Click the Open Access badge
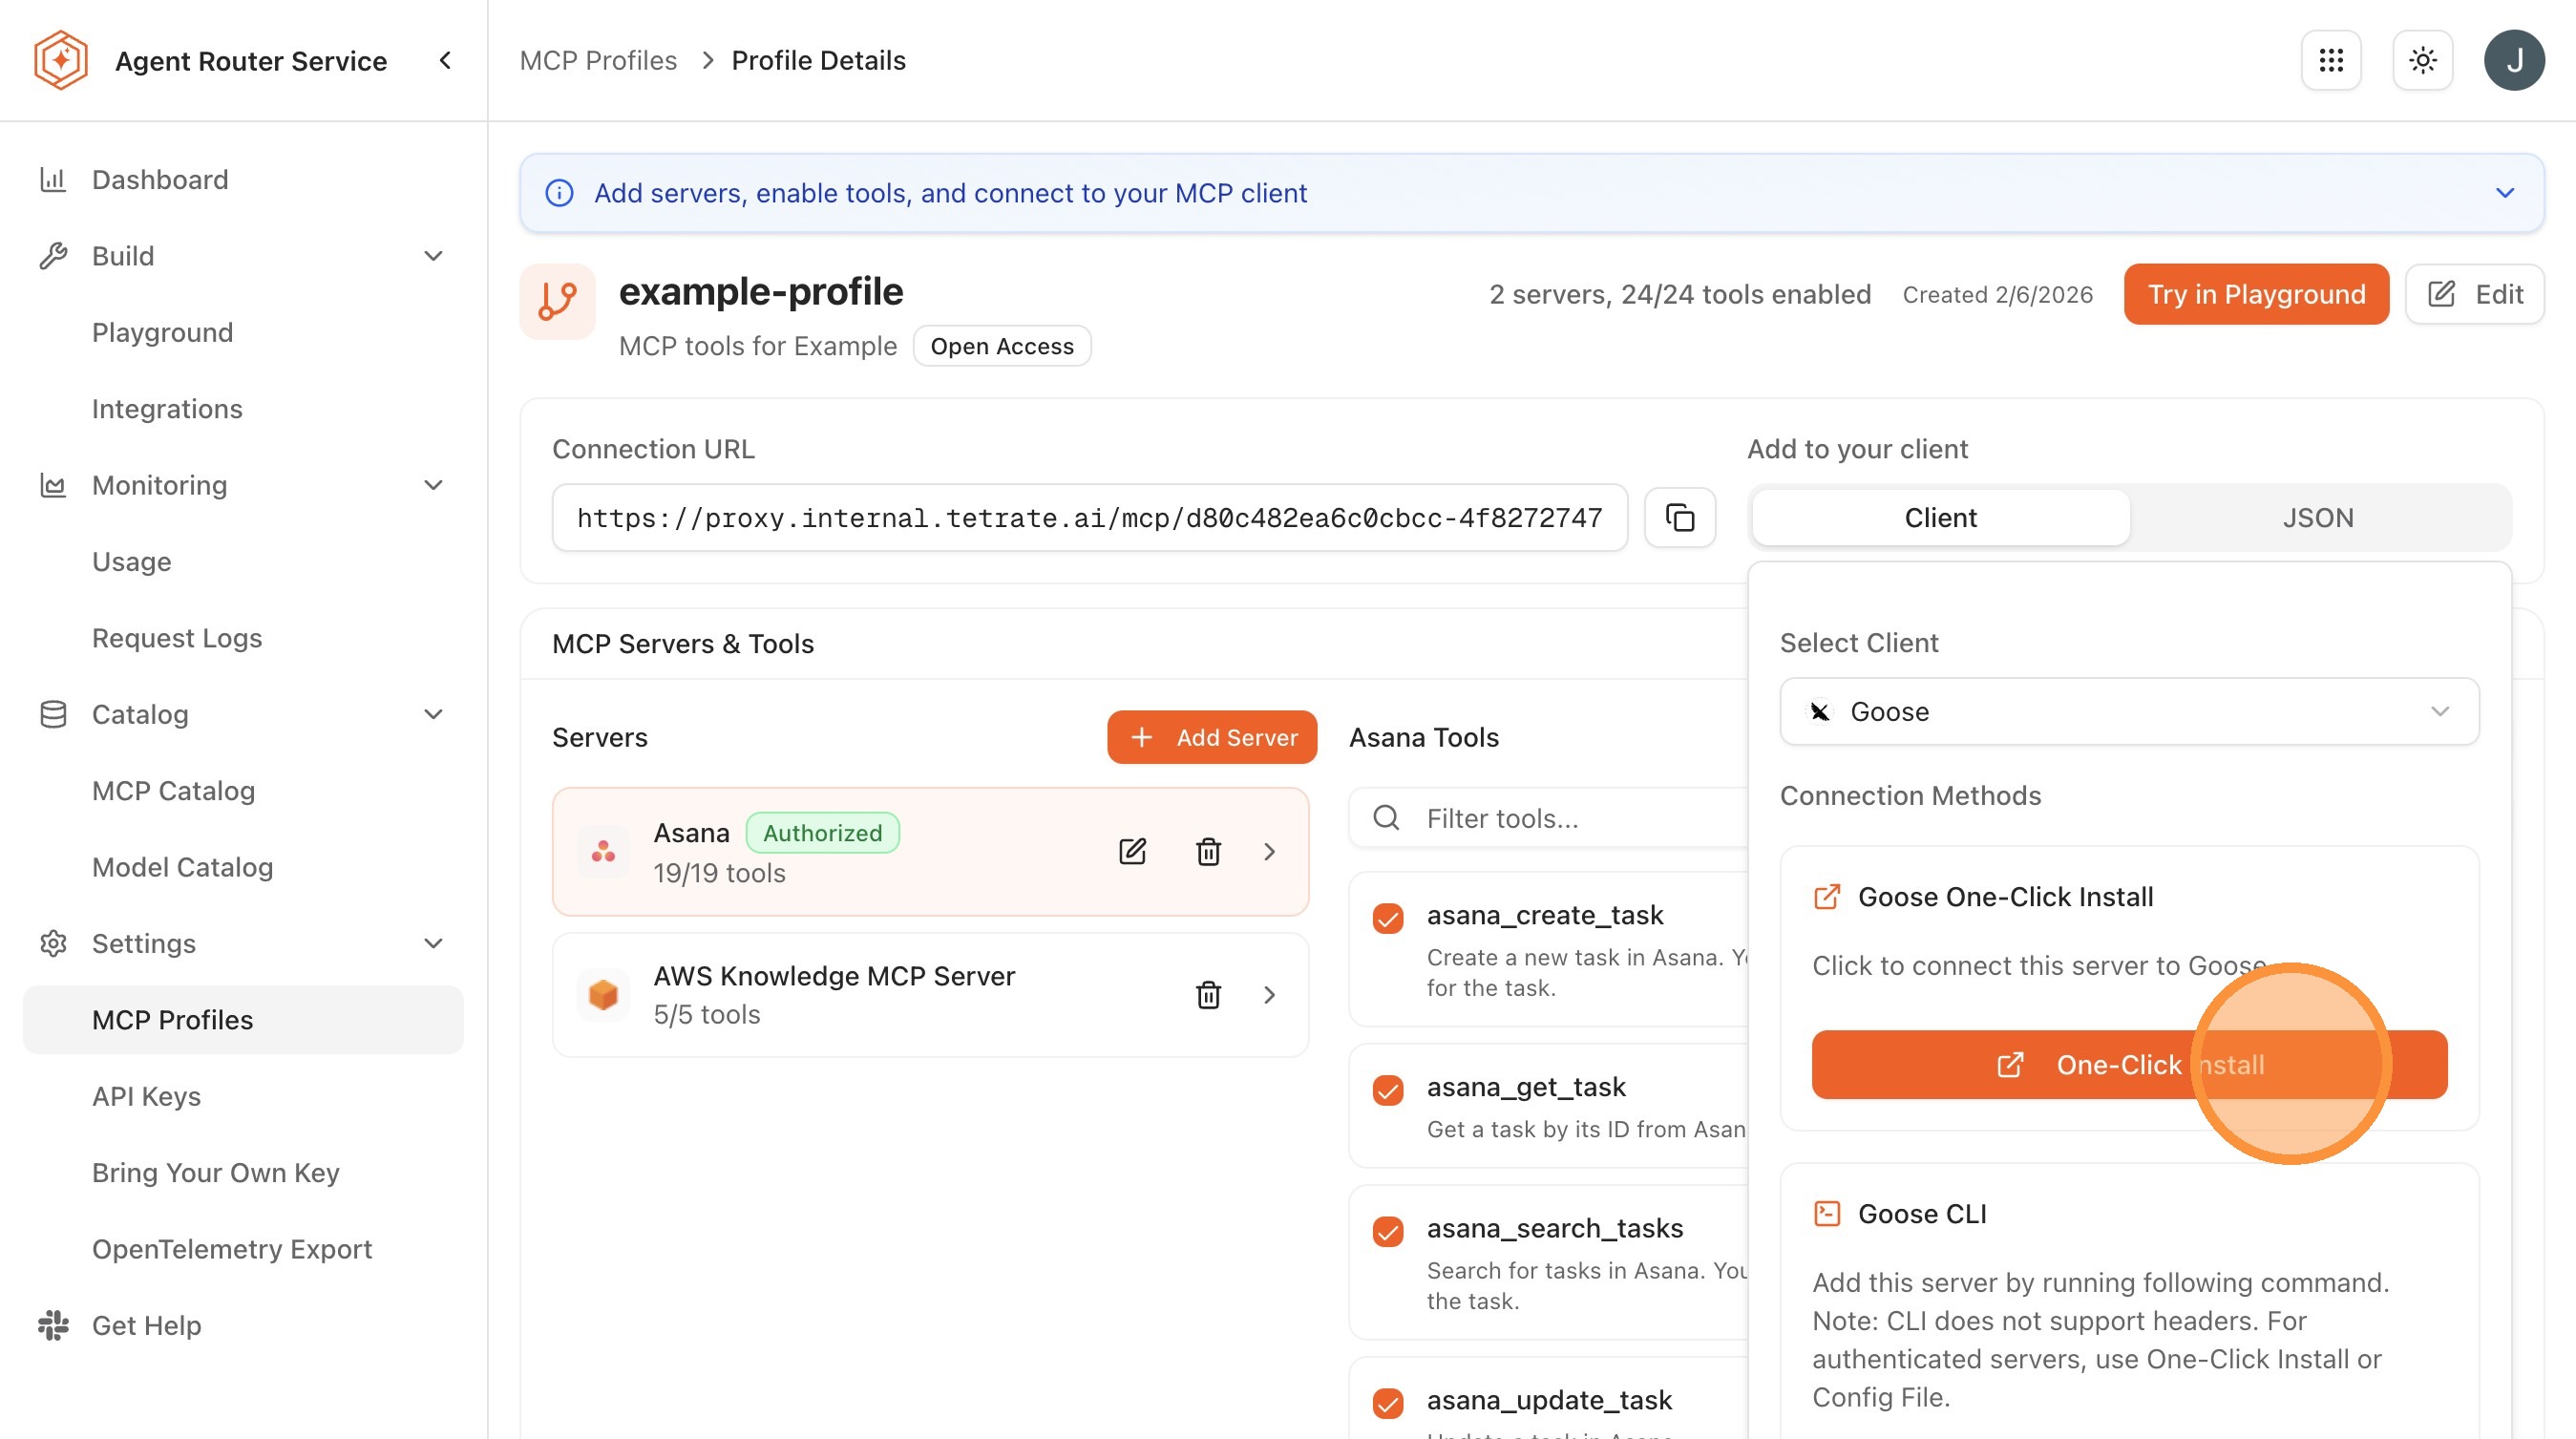Viewport: 2576px width, 1439px height. (1001, 346)
